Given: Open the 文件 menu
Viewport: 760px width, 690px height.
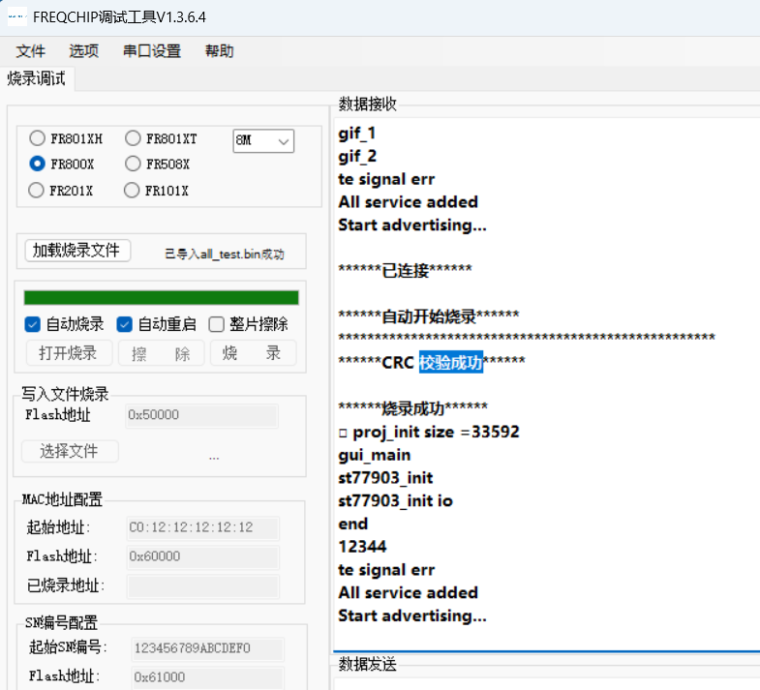Looking at the screenshot, I should 31,51.
